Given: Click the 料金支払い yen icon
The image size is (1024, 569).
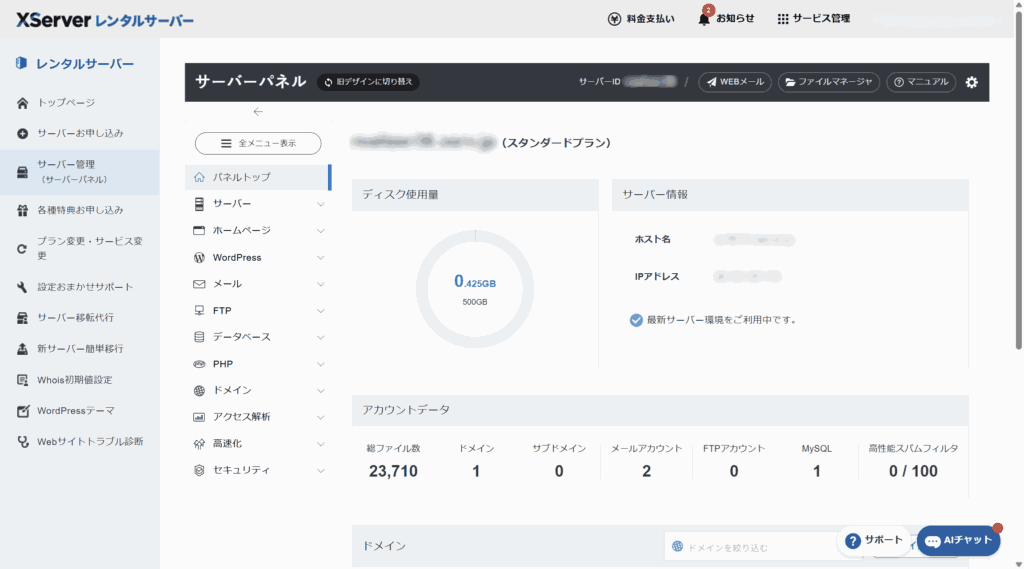Looking at the screenshot, I should (615, 19).
